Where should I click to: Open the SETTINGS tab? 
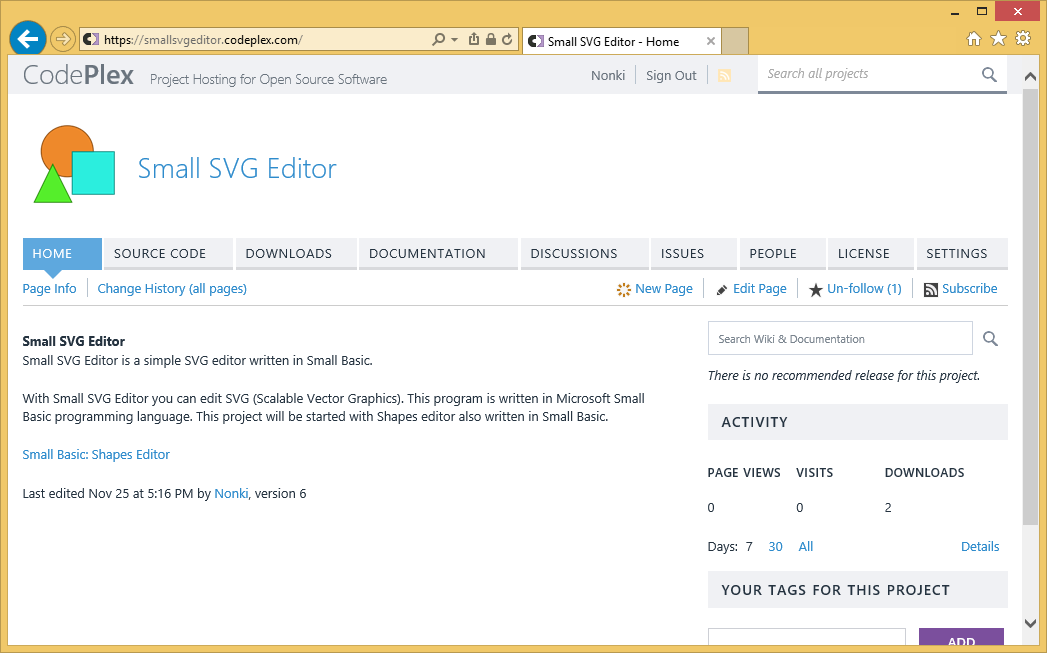coord(962,254)
